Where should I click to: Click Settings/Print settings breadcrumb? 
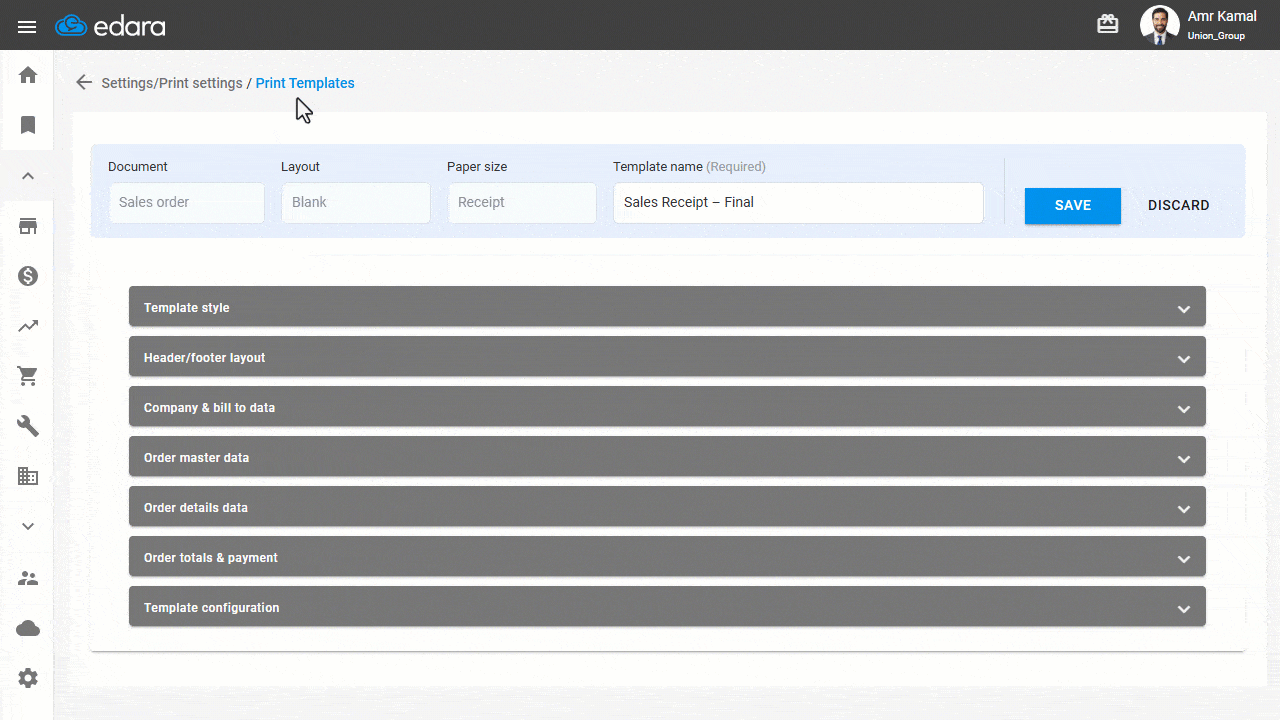click(172, 83)
